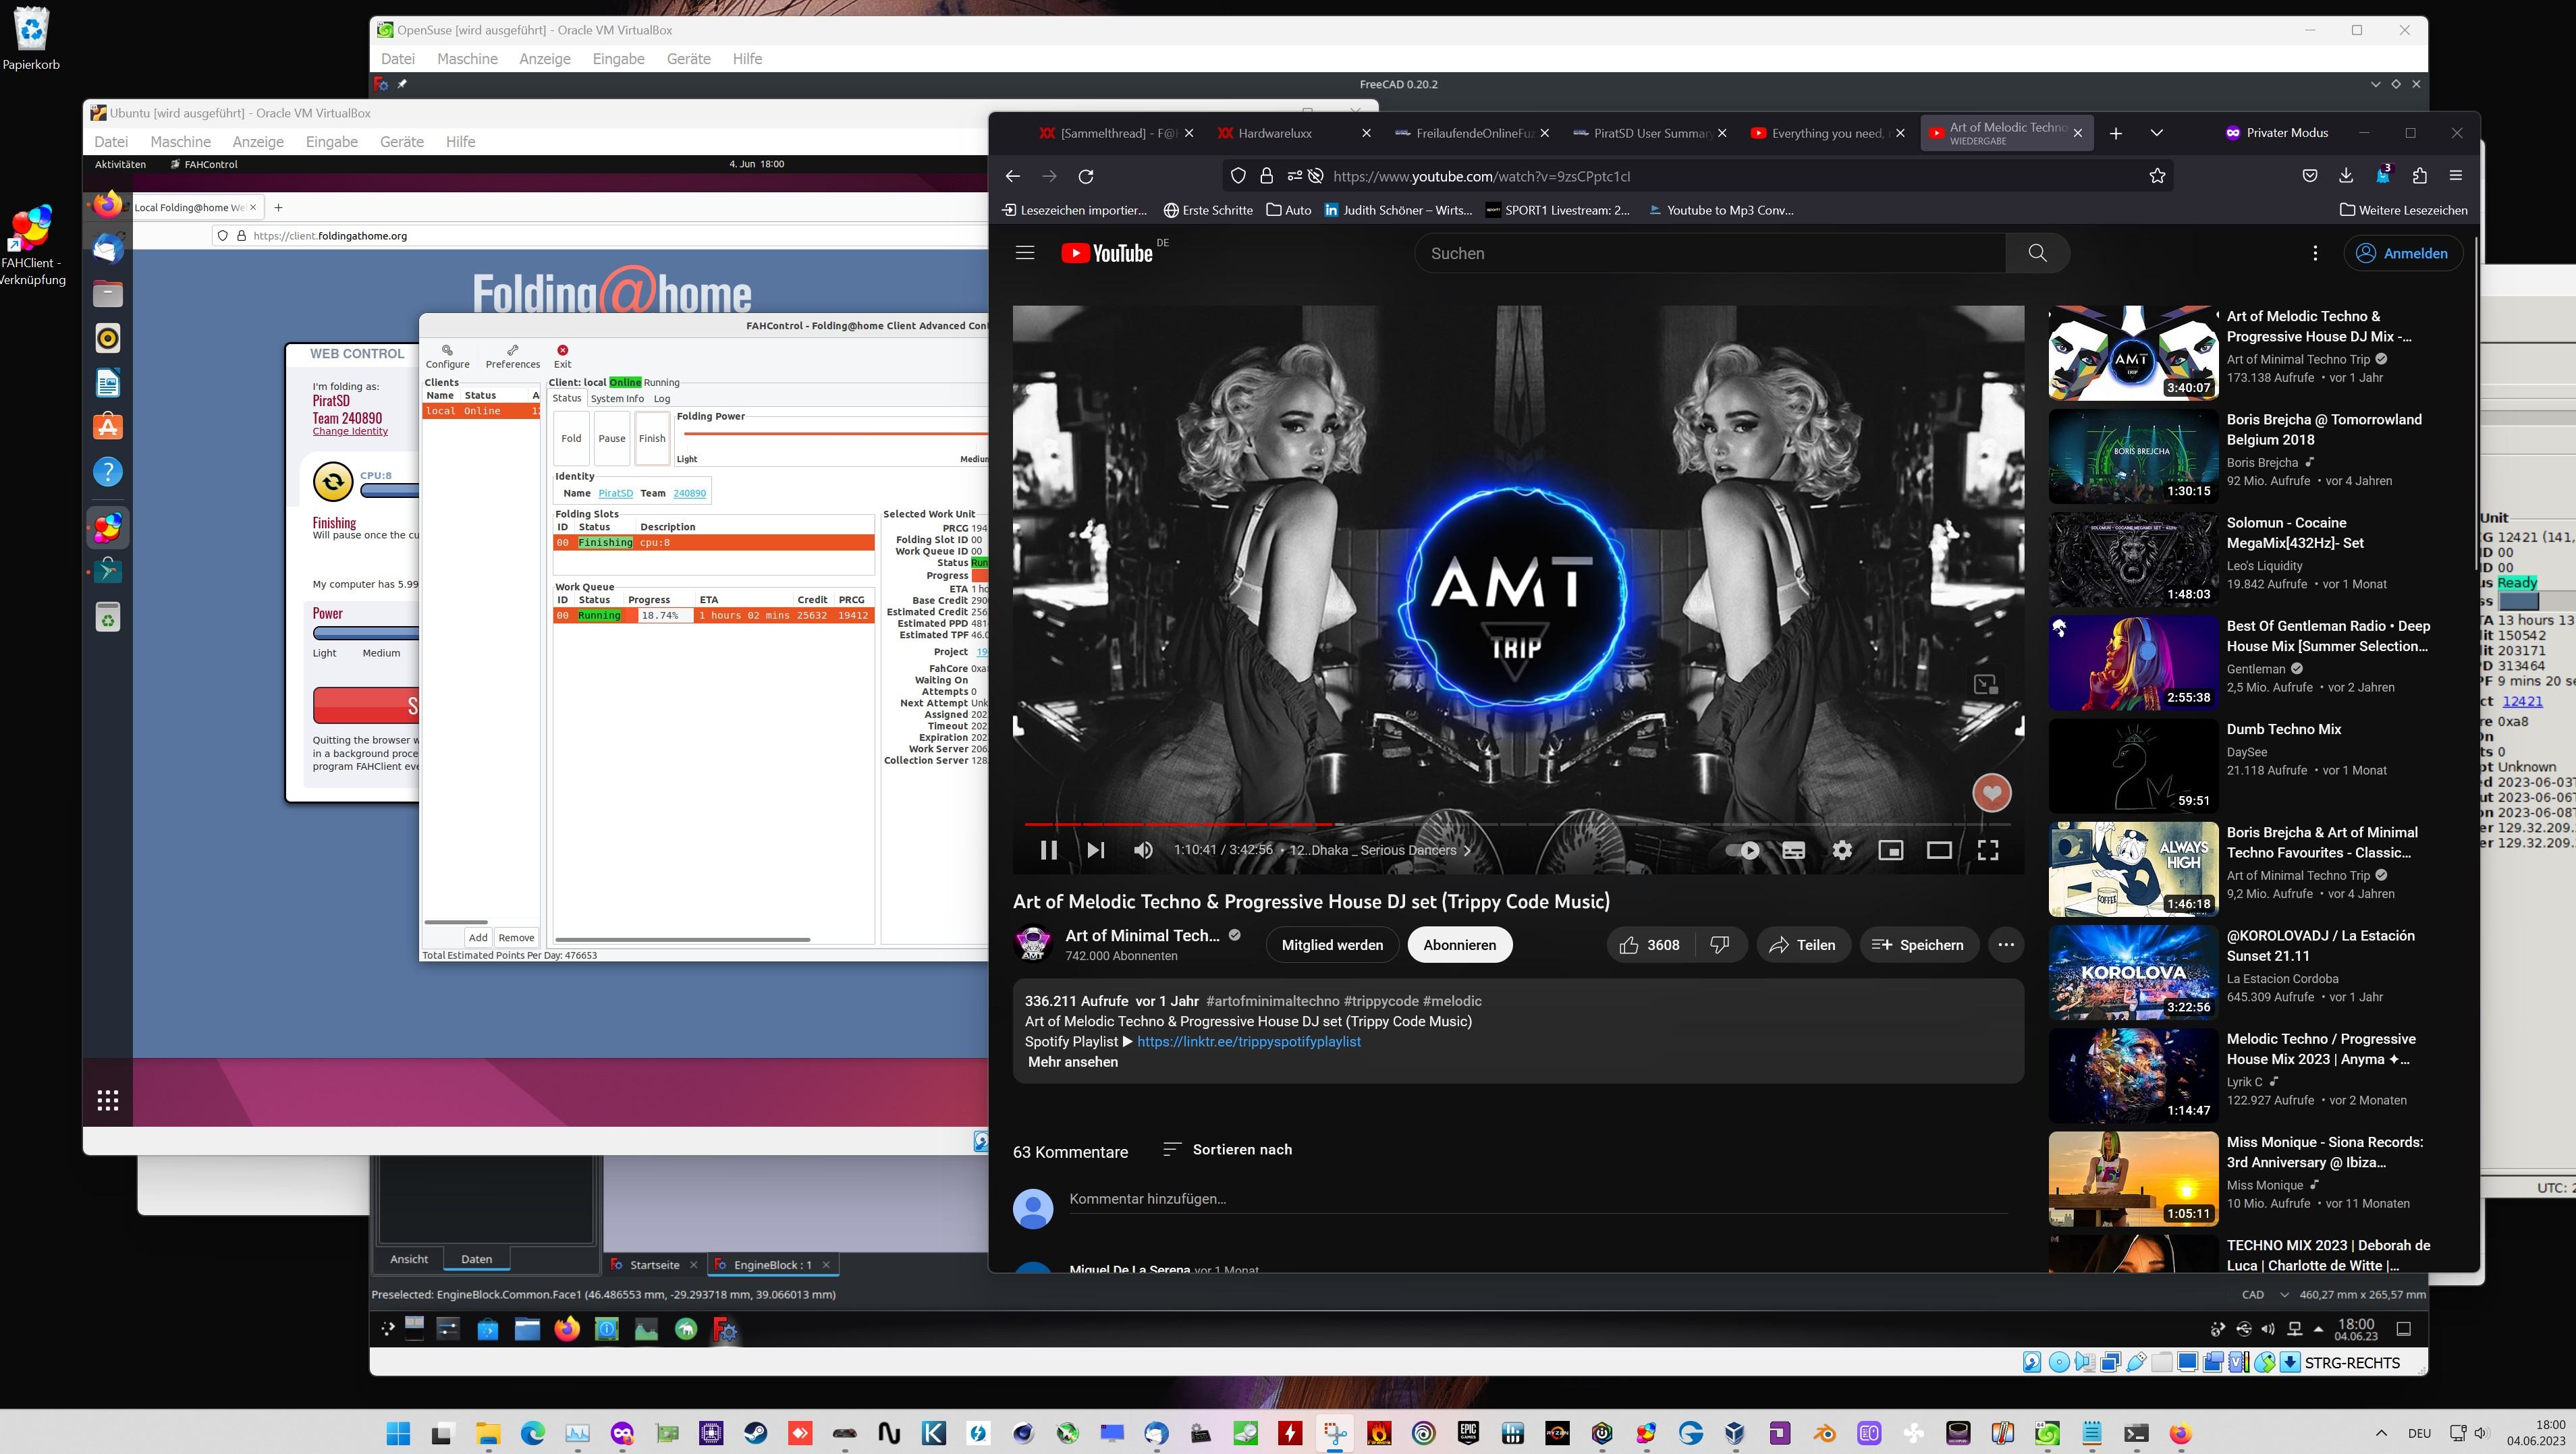
Task: Open Weitere Lesezeichen bookmarks folder
Action: click(2403, 210)
